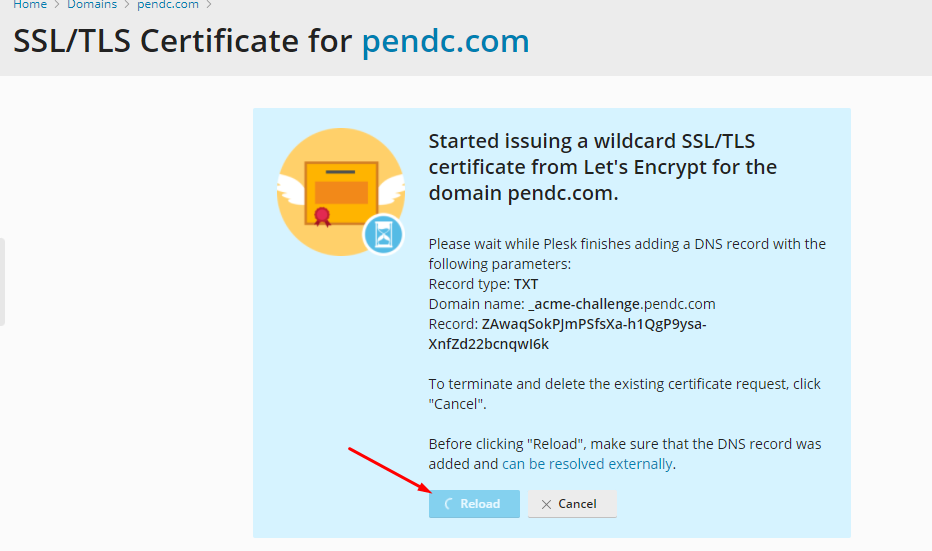Open the pendc.com breadcrumb link
The image size is (932, 551).
[168, 5]
